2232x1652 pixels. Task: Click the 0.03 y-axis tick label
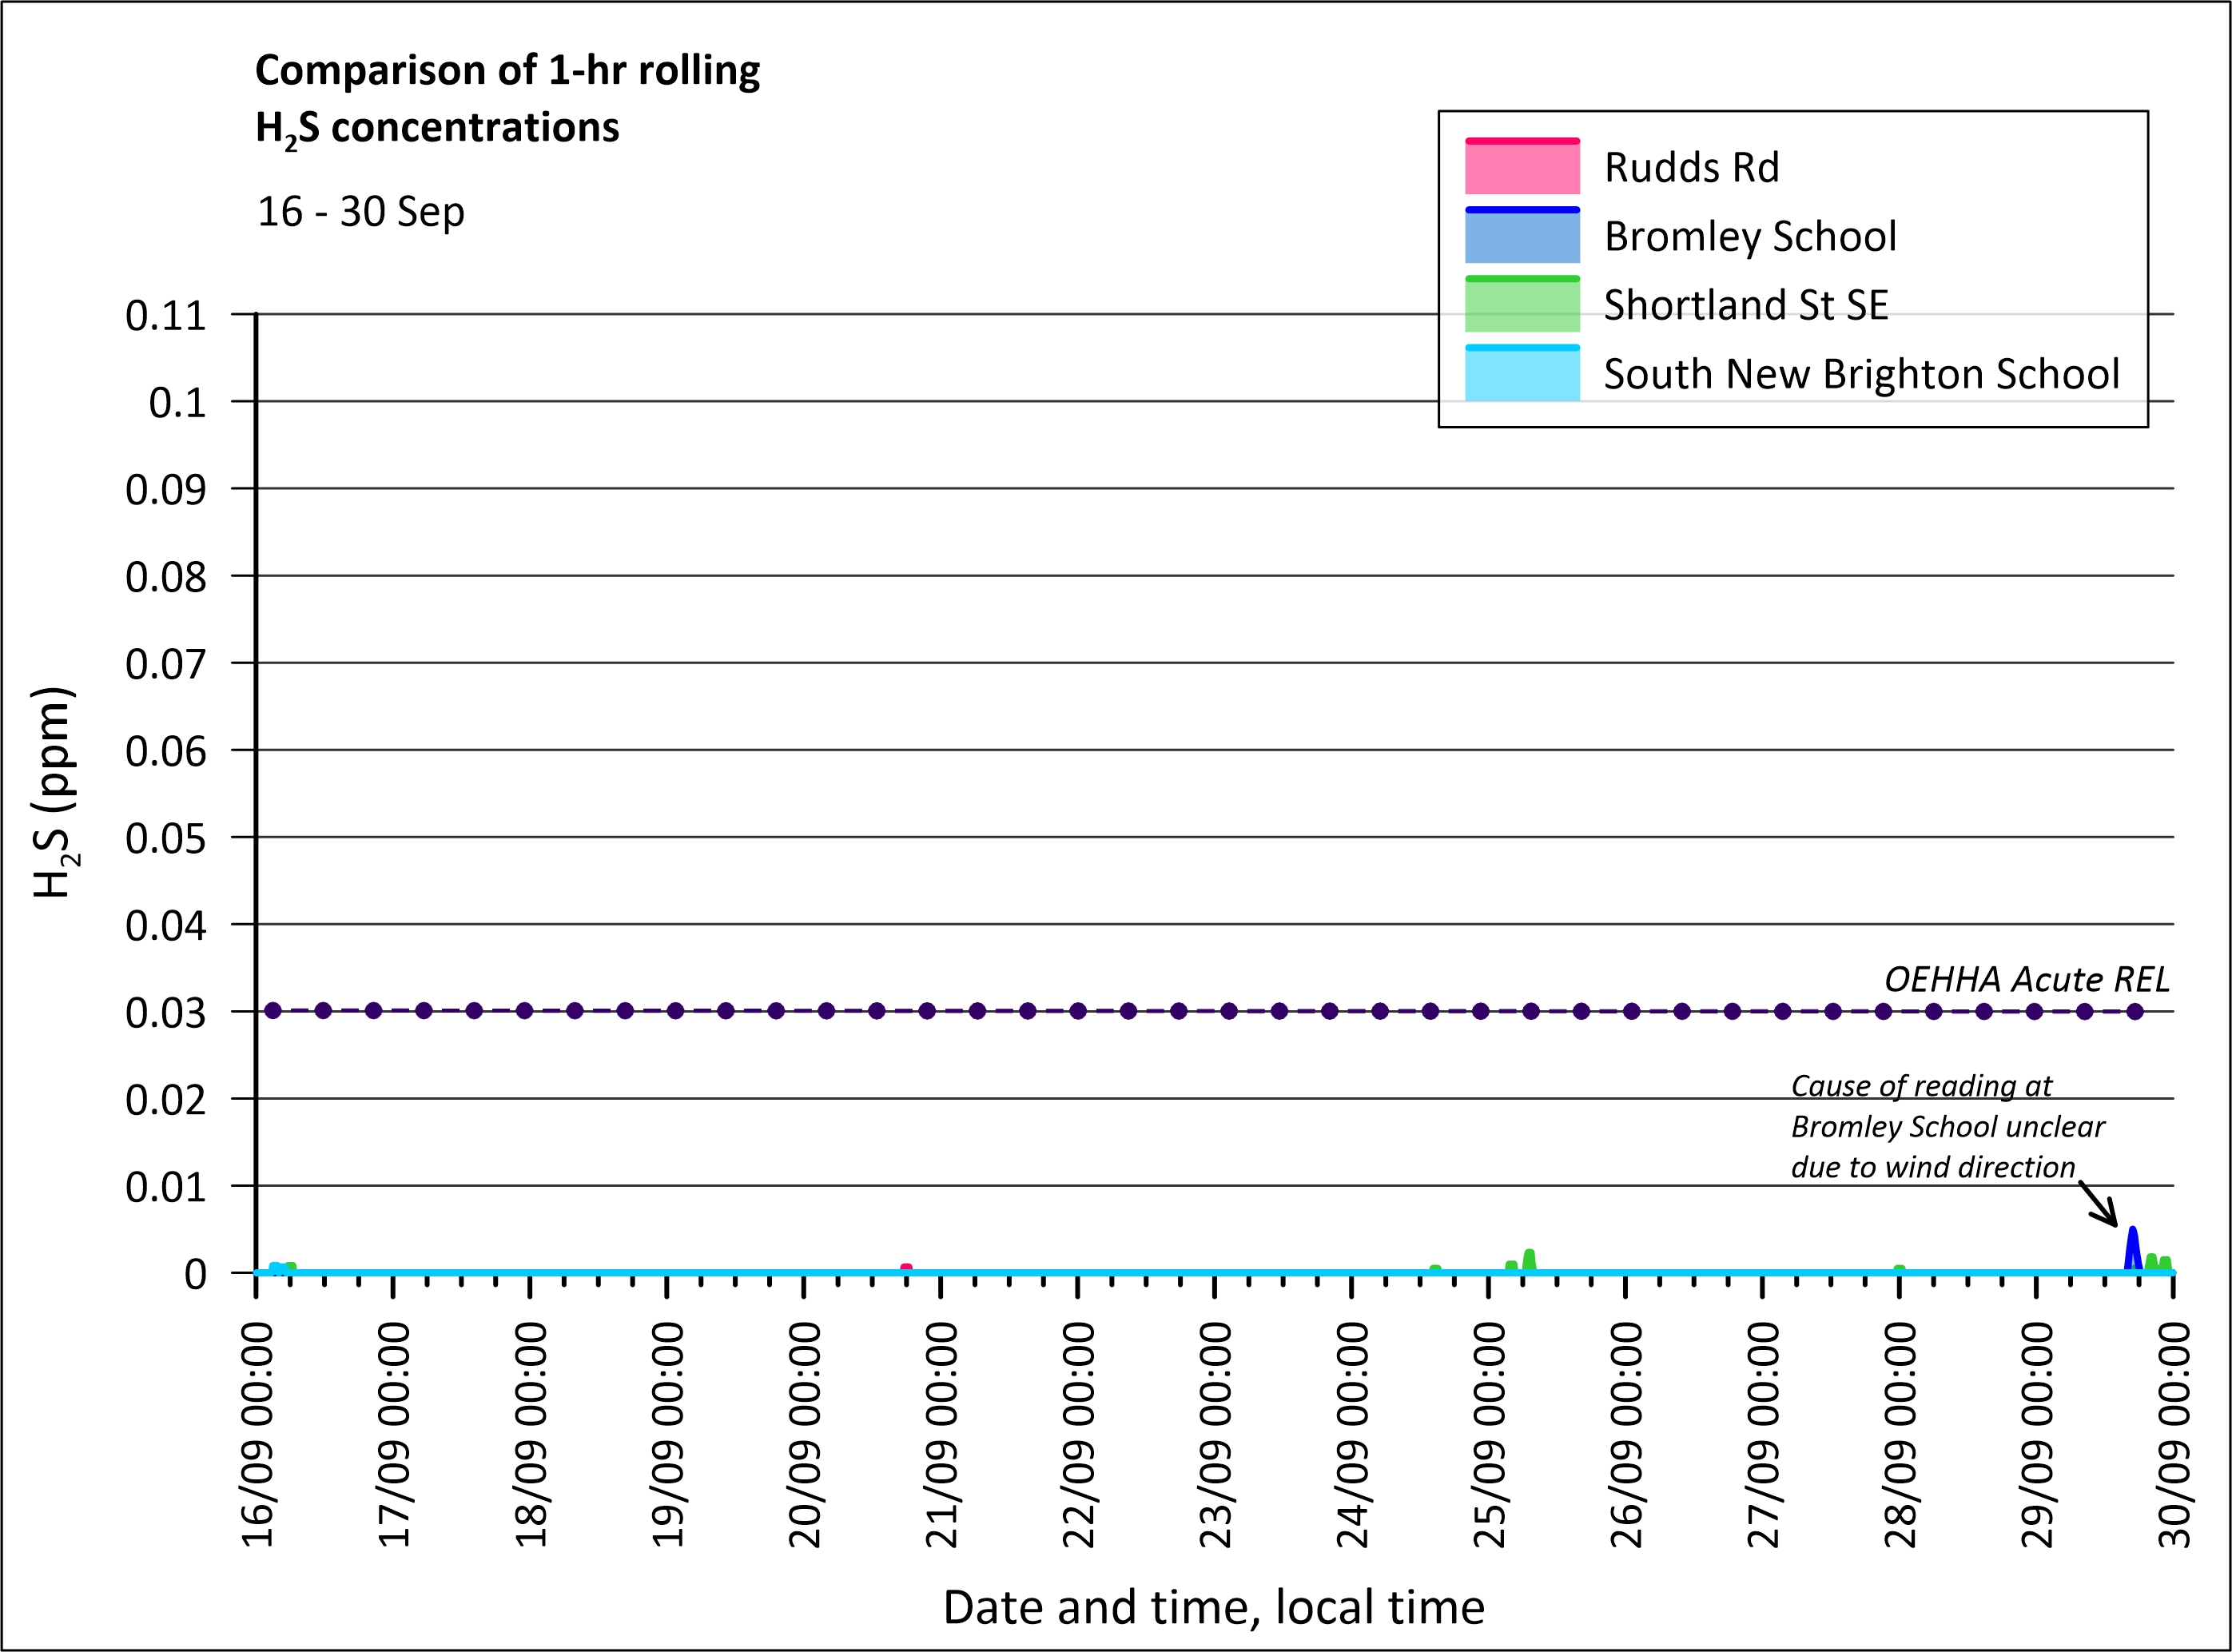pos(165,1013)
